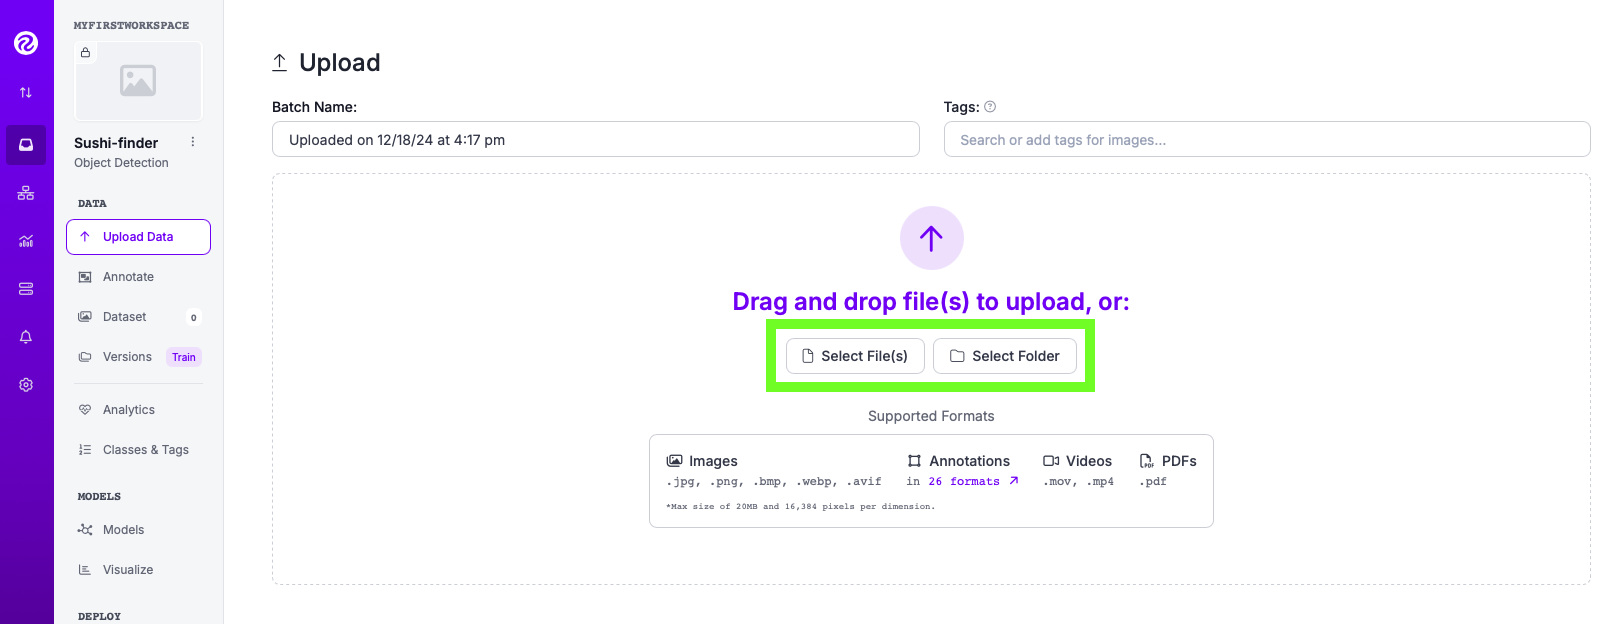This screenshot has width=1621, height=624.
Task: Click the Select Folder button
Action: 1005,356
